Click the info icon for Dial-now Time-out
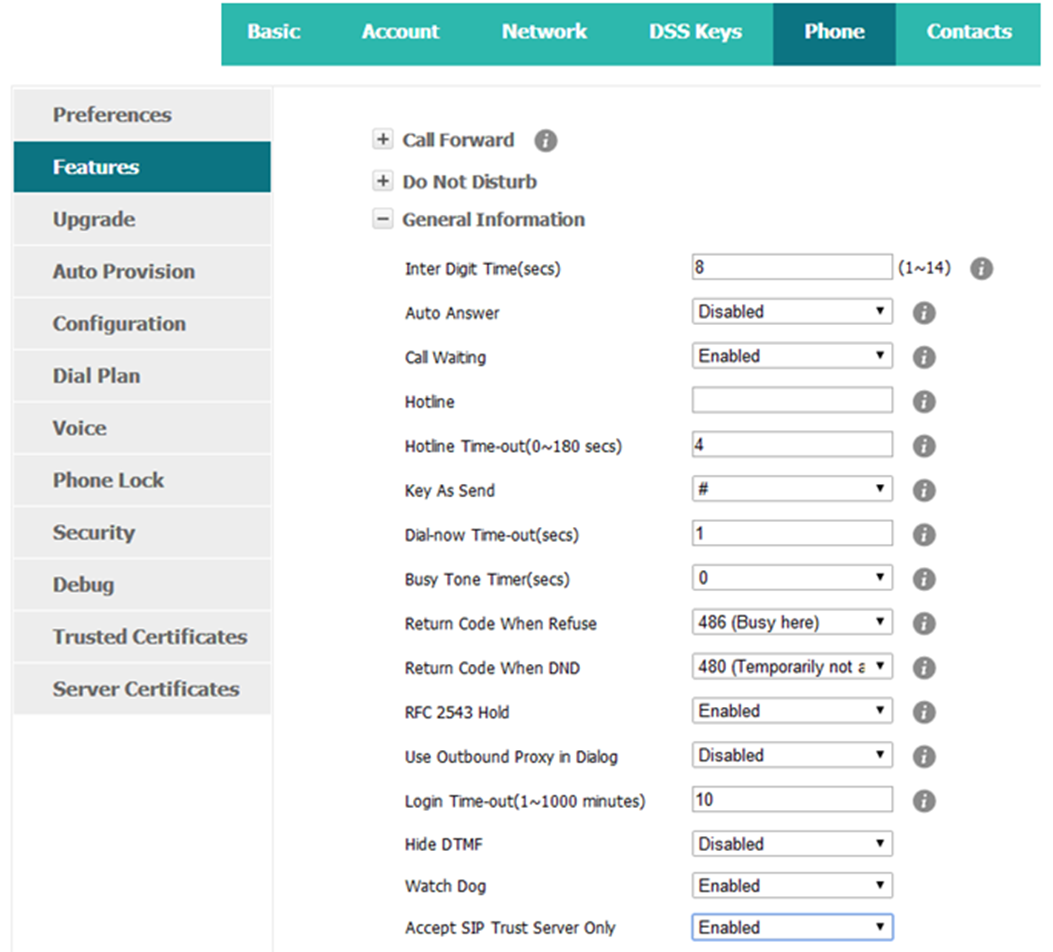 pos(924,534)
